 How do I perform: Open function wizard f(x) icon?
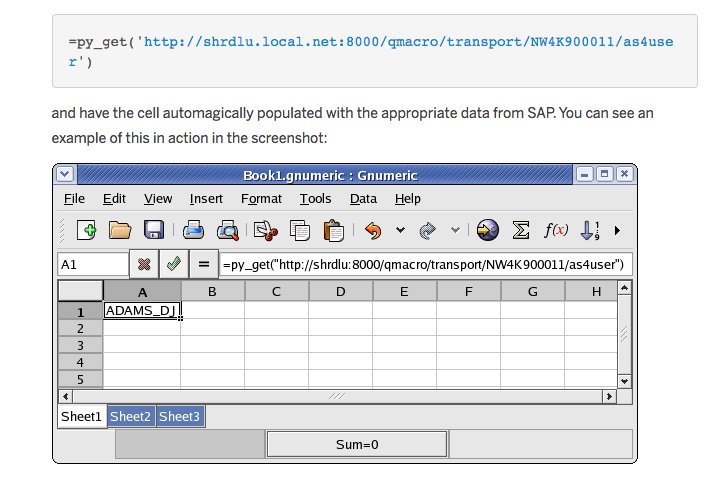(555, 230)
